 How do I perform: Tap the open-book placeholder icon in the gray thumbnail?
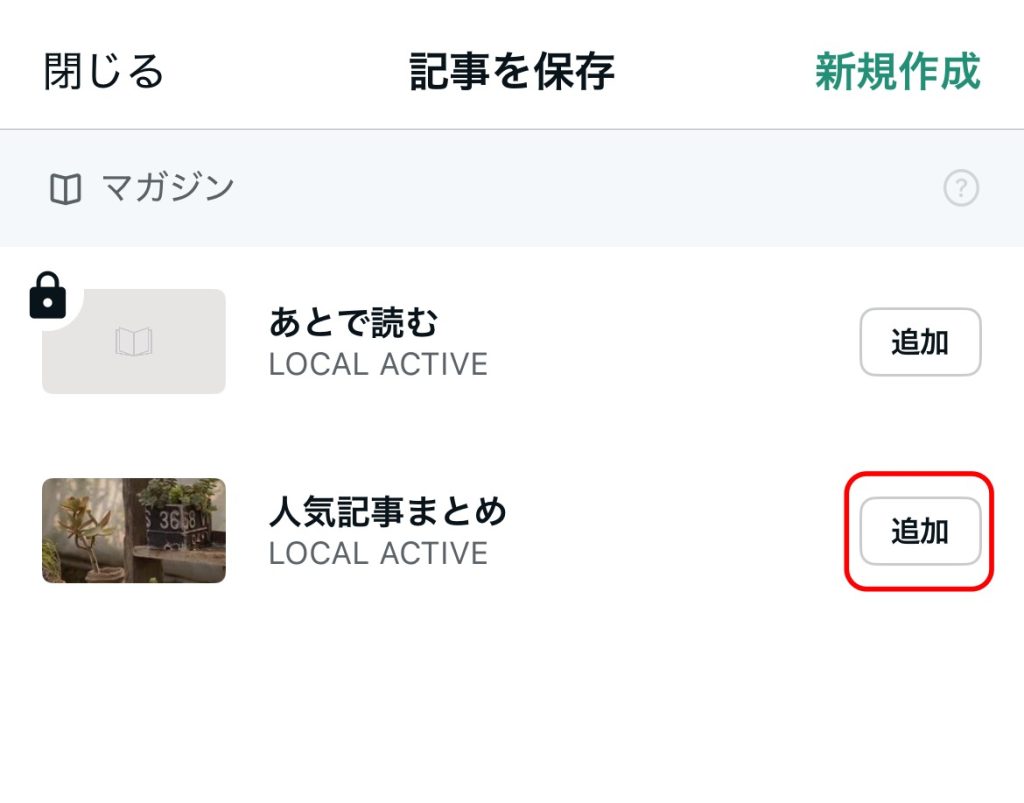click(x=134, y=341)
